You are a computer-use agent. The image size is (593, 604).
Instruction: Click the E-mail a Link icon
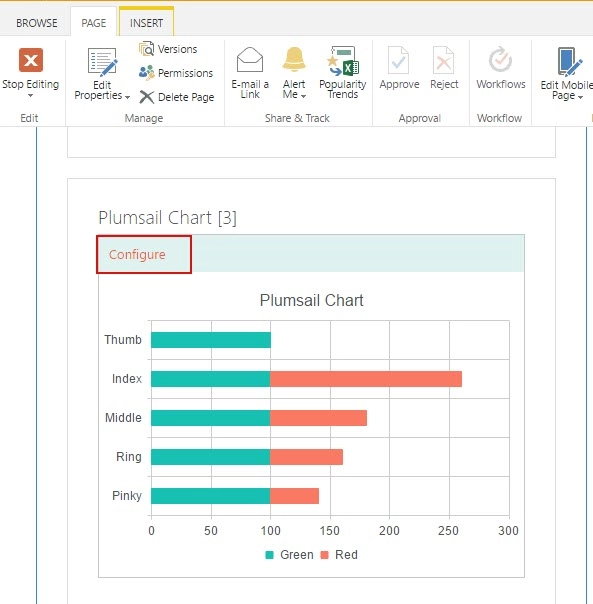(x=250, y=60)
